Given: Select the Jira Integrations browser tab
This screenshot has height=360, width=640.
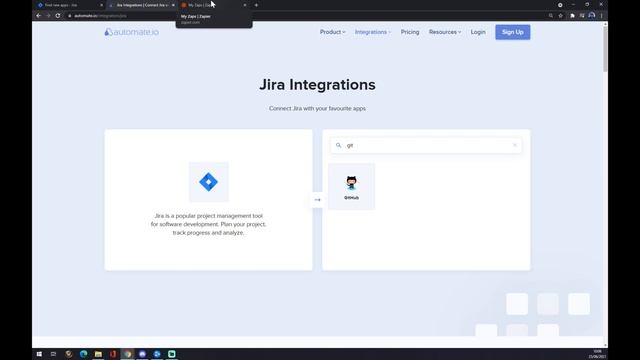Looking at the screenshot, I should (141, 5).
